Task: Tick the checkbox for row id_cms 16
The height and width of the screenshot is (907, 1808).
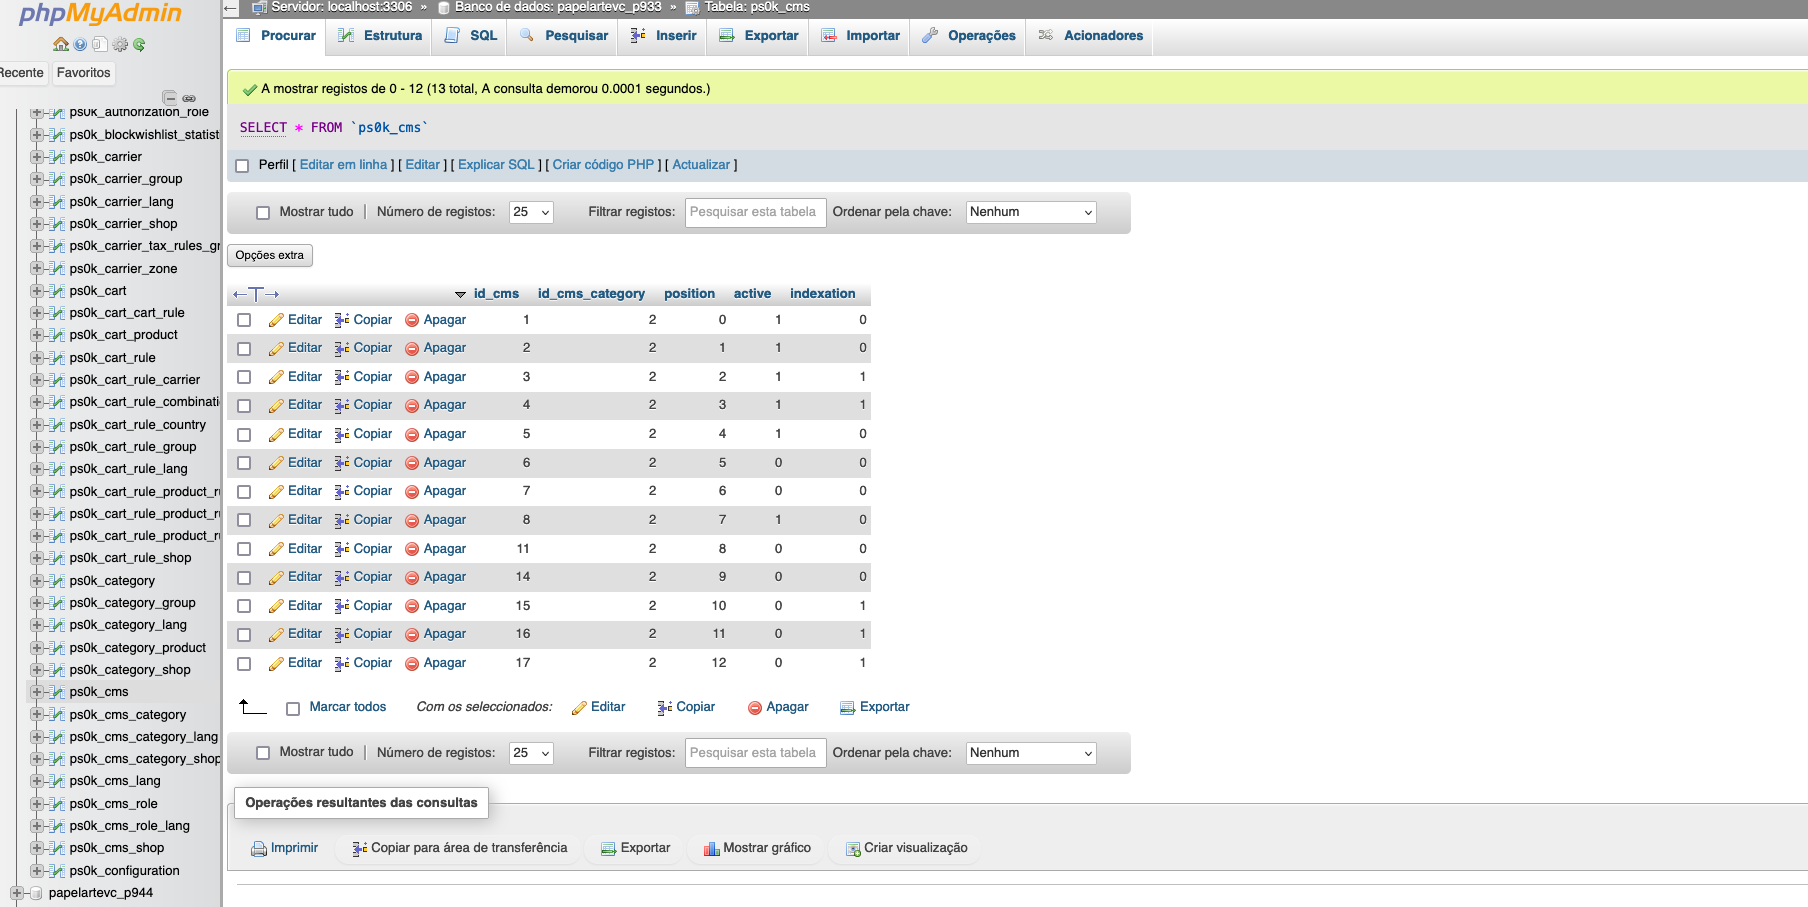Action: (244, 635)
